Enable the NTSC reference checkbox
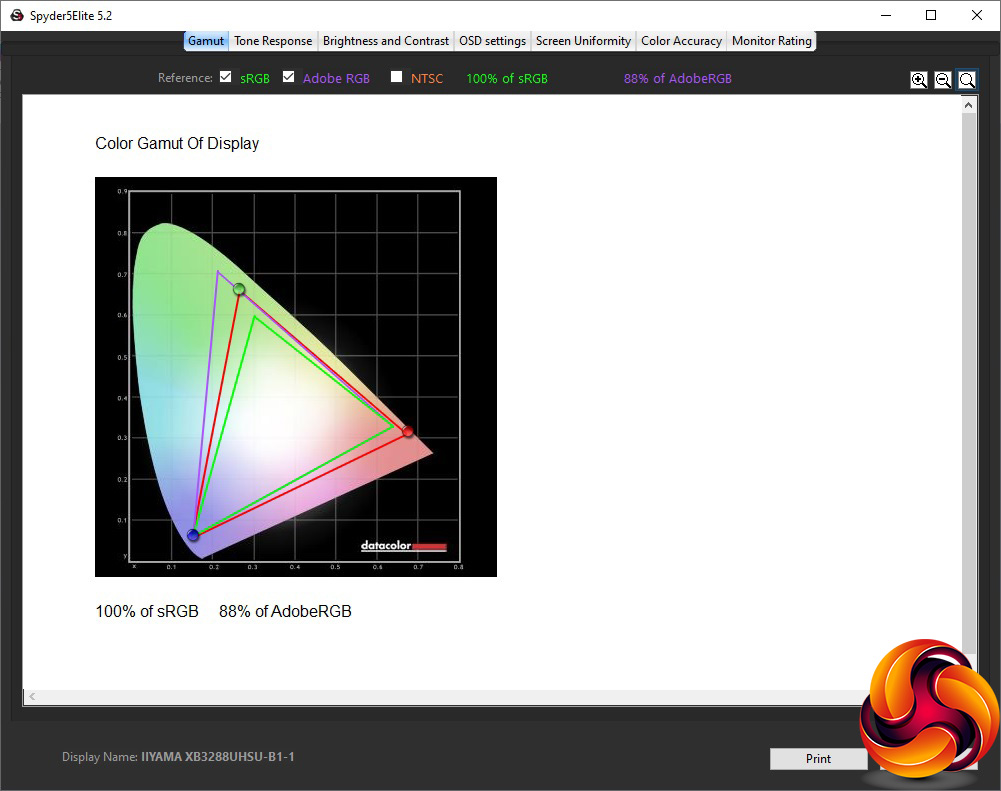The height and width of the screenshot is (791, 1001). click(397, 77)
